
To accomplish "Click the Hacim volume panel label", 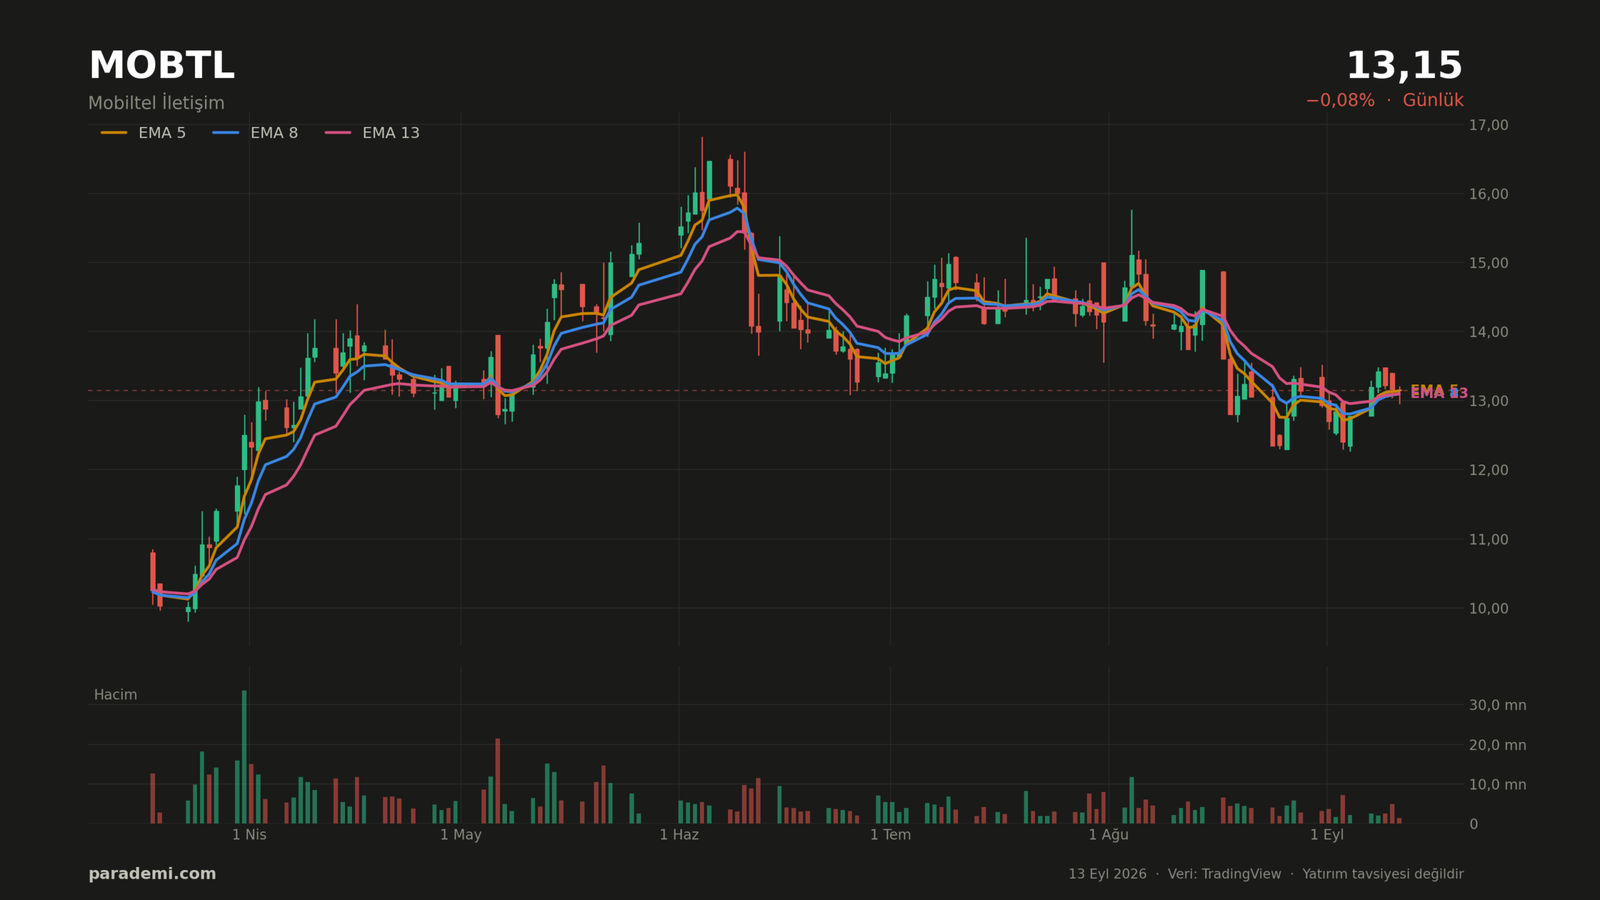I will tap(115, 695).
